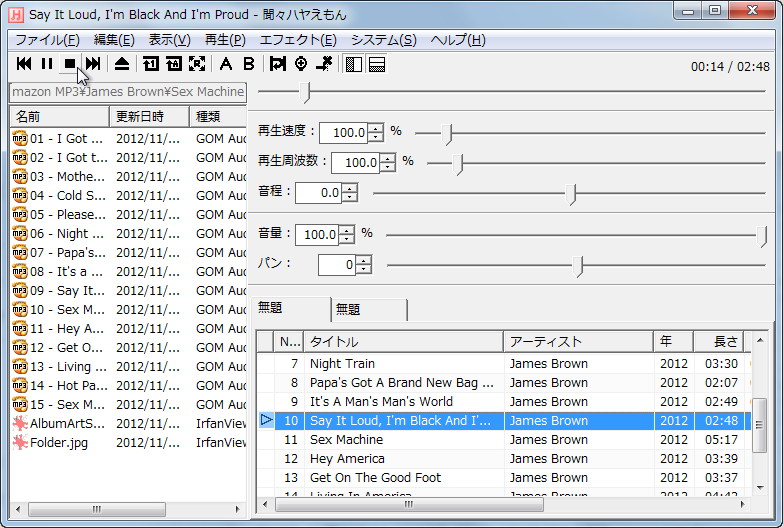This screenshot has width=783, height=528.
Task: Sort the playlist by アーティスト column header
Action: pos(579,342)
